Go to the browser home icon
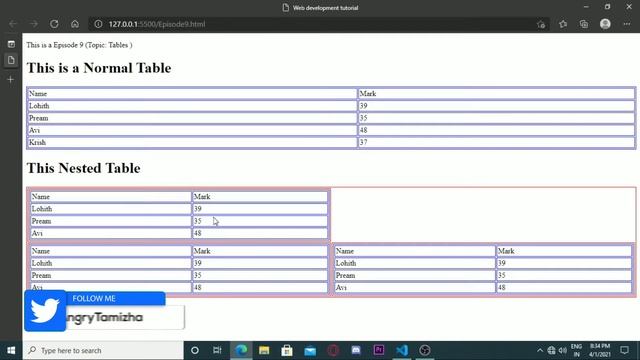The height and width of the screenshot is (360, 640). click(75, 24)
